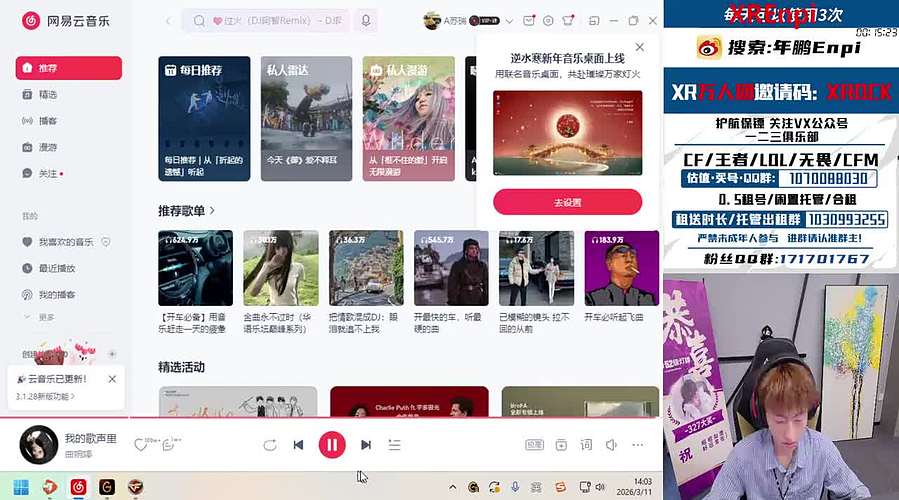Open the 开车必备 playlist cover
This screenshot has width=899, height=500.
pyautogui.click(x=196, y=268)
